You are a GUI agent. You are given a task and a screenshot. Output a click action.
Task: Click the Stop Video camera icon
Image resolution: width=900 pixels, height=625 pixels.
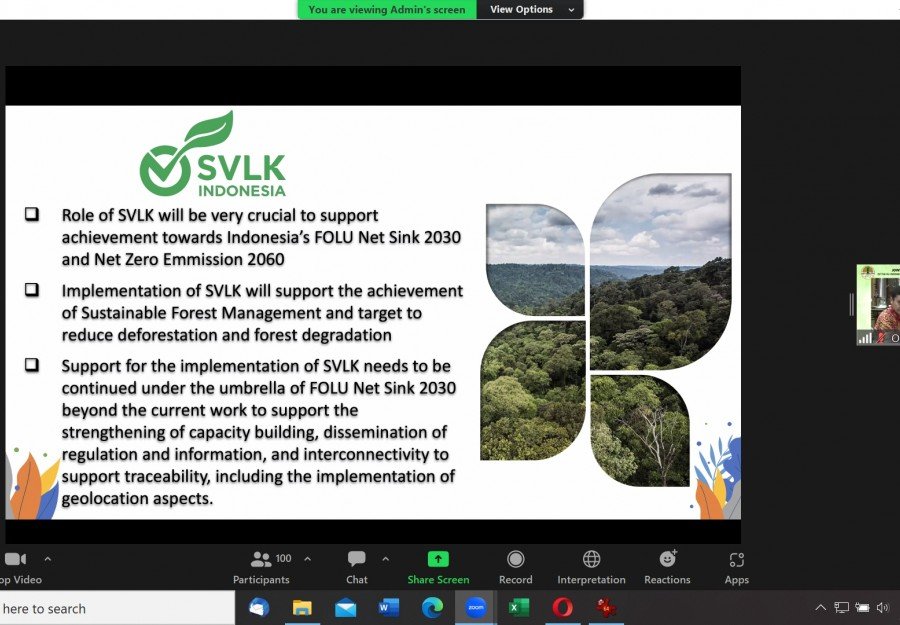(x=15, y=559)
